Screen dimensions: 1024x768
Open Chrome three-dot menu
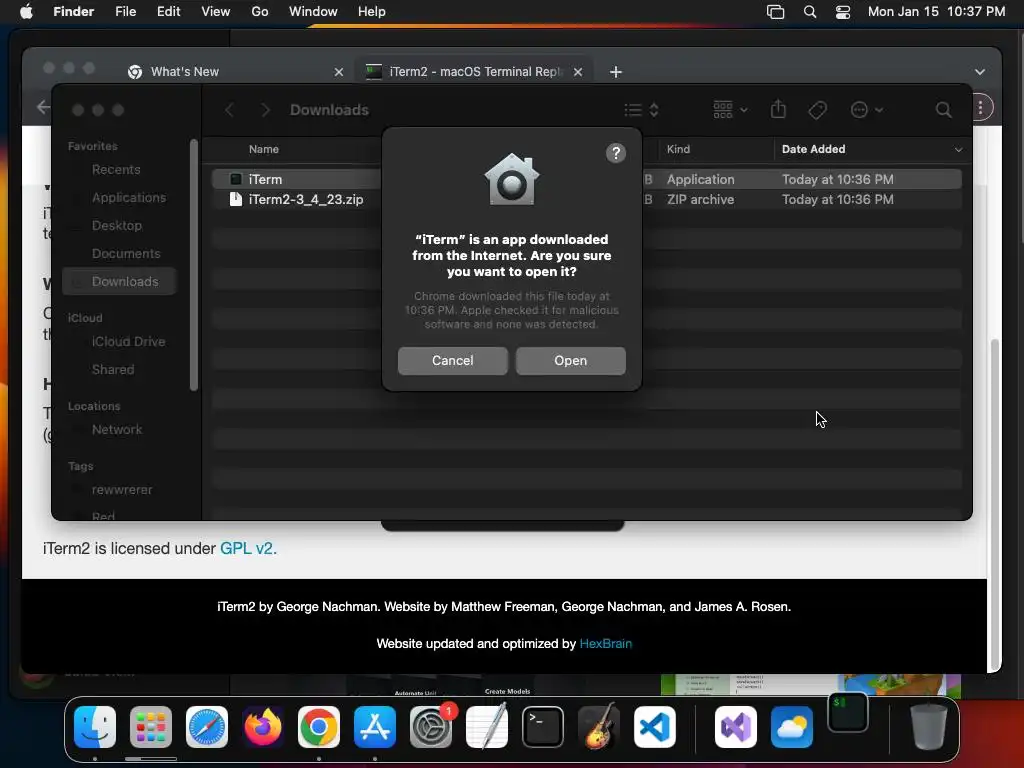[981, 108]
